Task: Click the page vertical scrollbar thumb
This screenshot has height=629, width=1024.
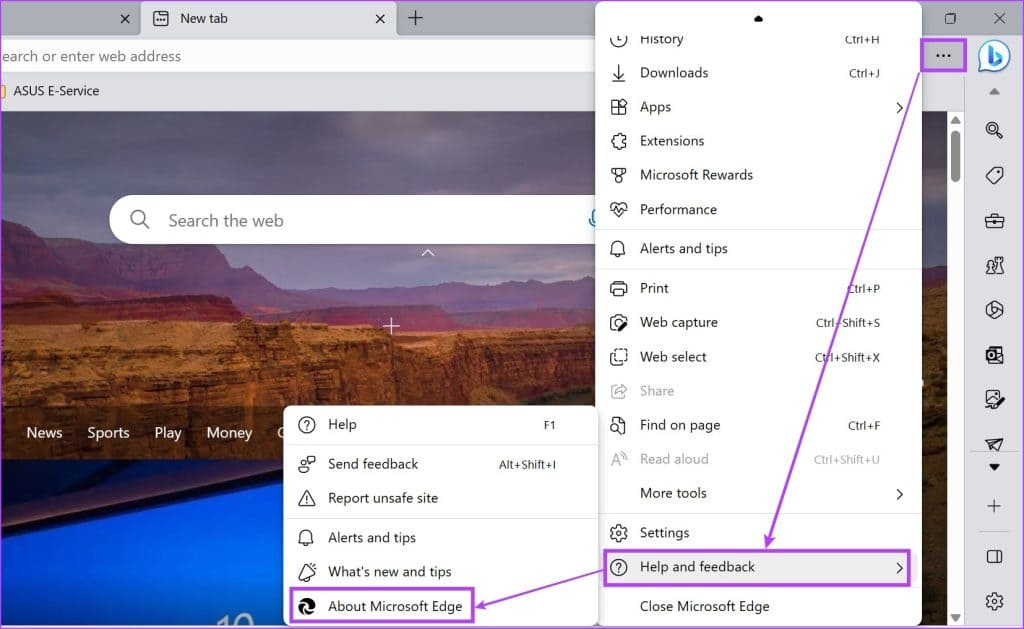Action: 955,156
